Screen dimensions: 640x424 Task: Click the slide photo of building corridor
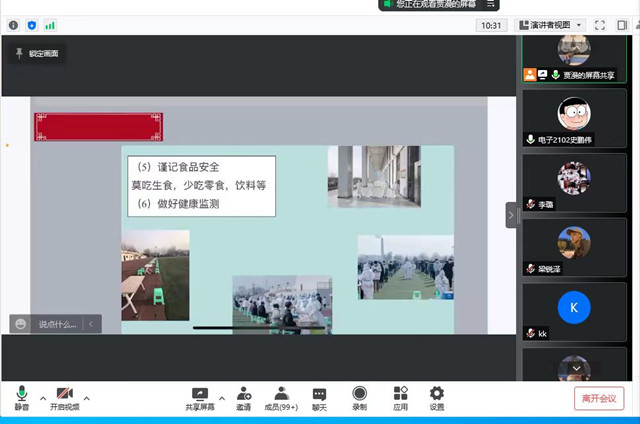(374, 177)
